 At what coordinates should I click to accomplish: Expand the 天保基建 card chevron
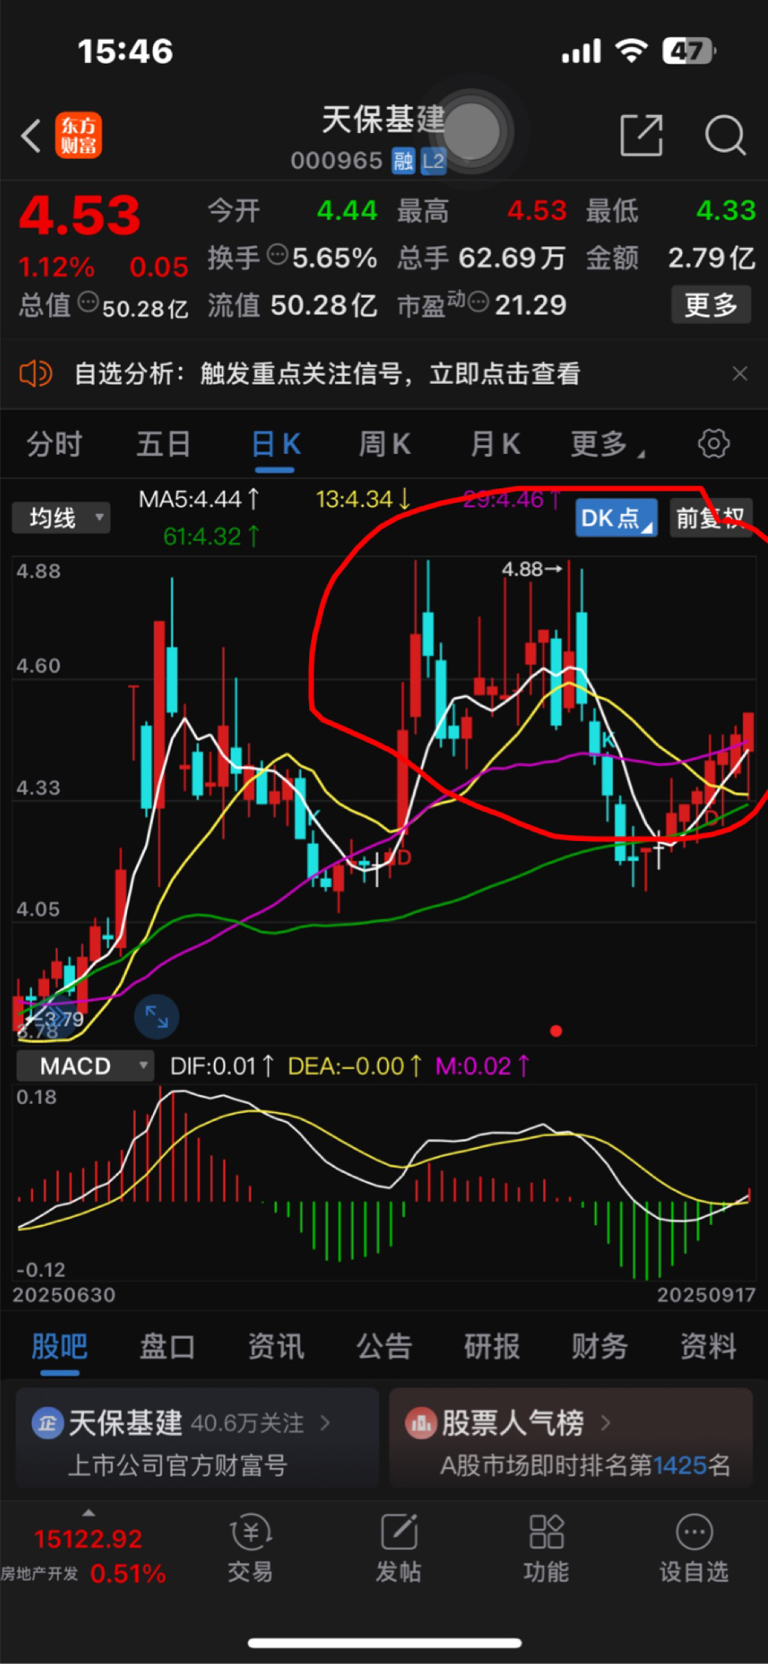tap(325, 1422)
